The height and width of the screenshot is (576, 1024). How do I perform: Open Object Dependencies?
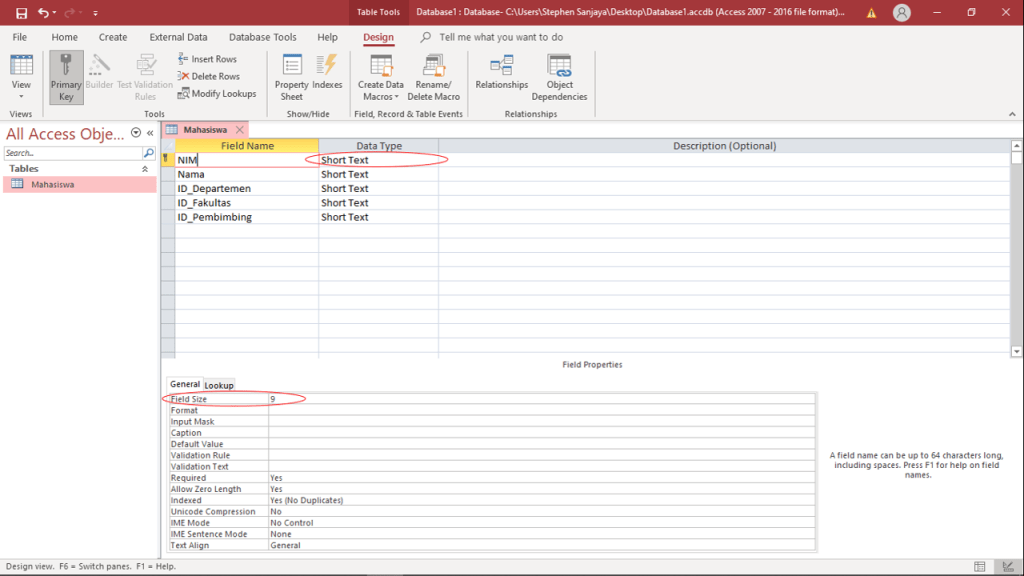click(x=559, y=77)
